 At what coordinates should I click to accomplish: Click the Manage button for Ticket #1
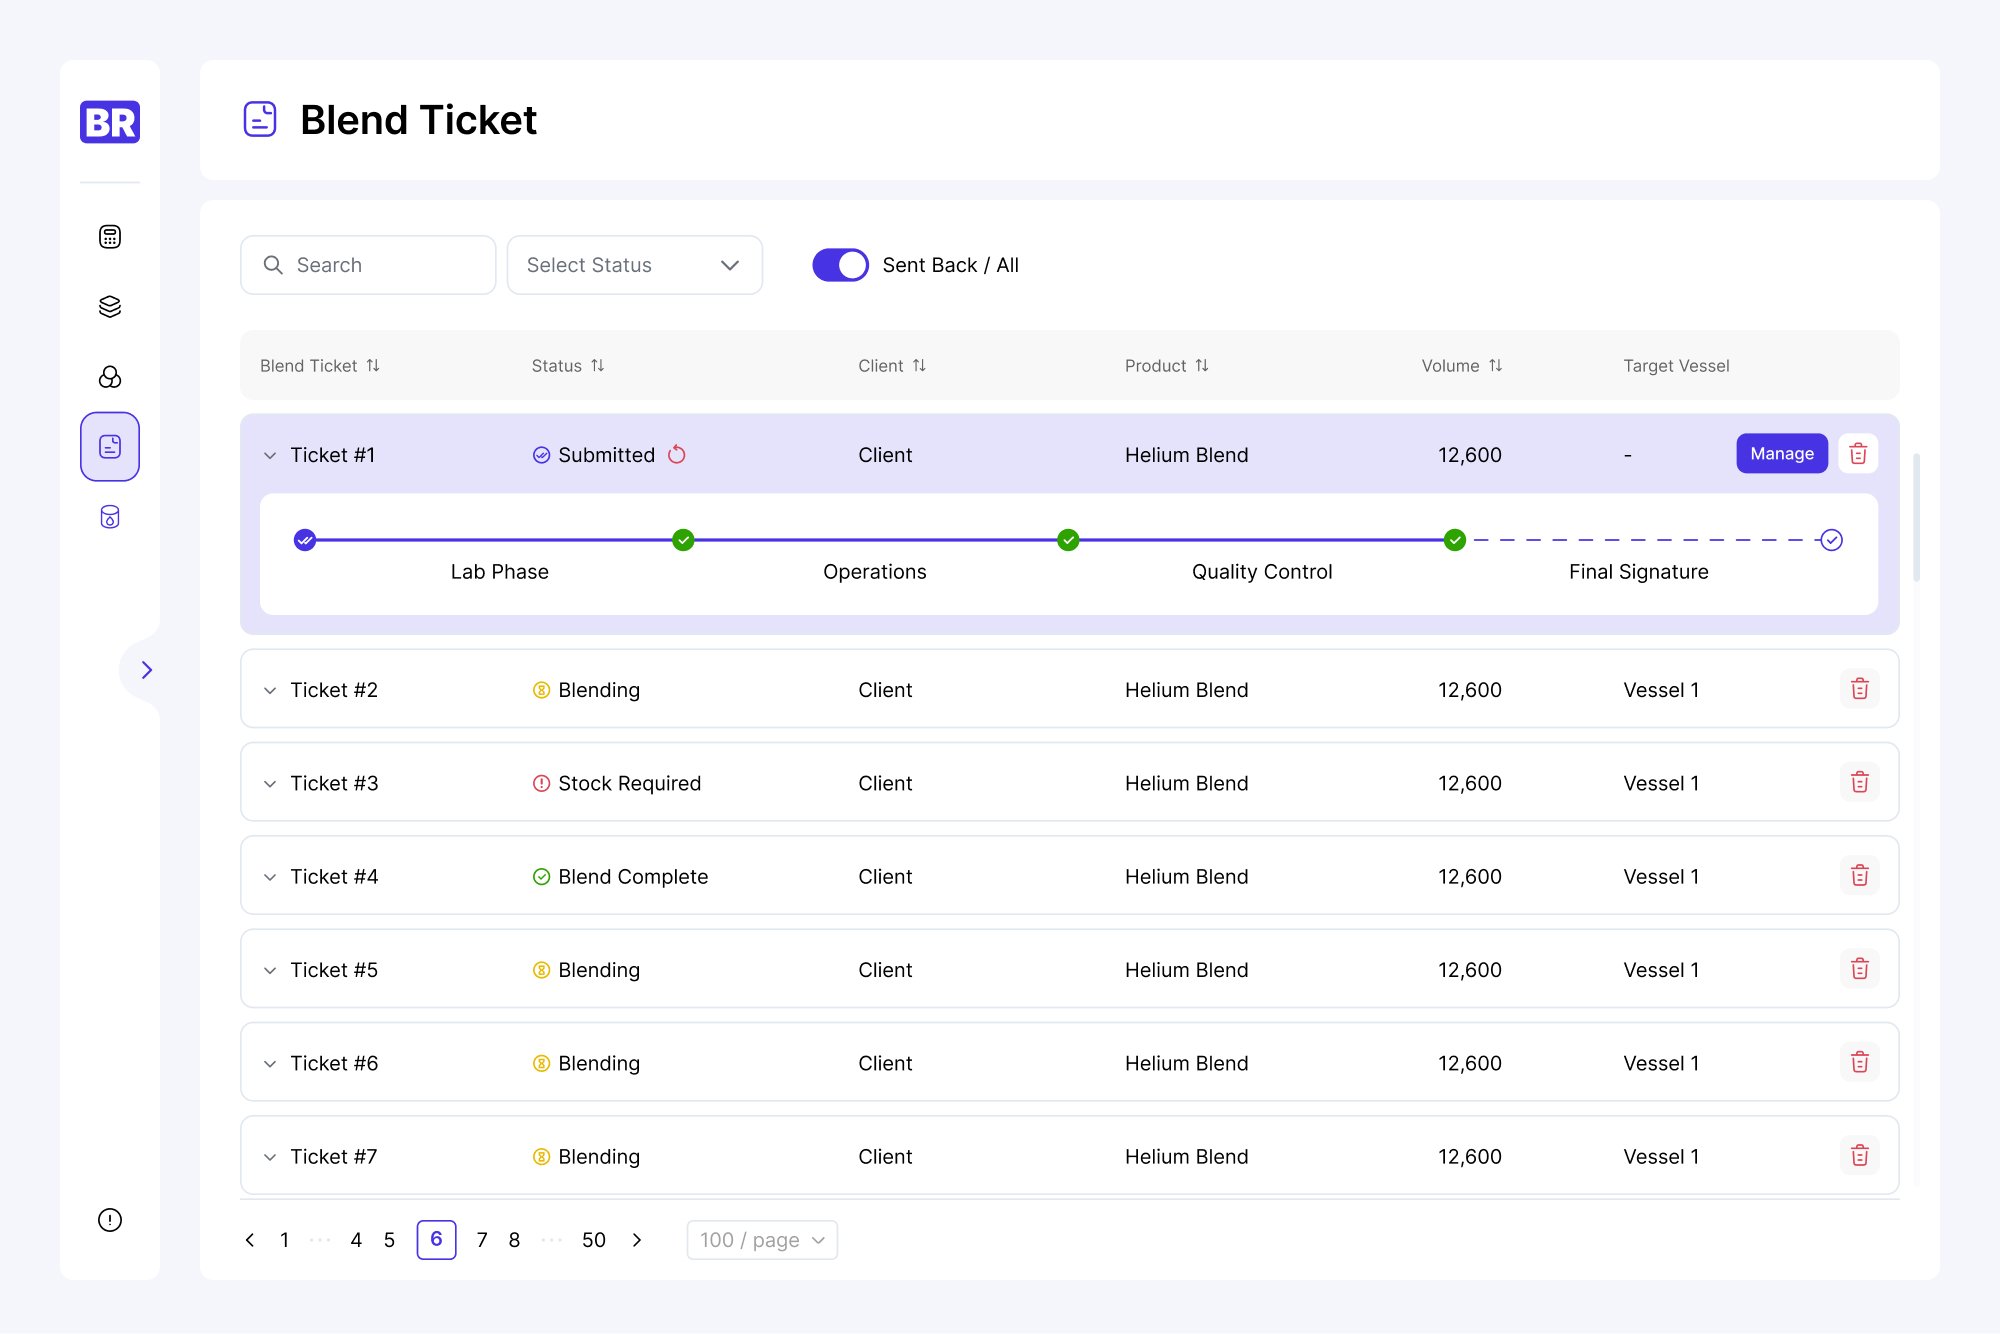click(x=1781, y=454)
